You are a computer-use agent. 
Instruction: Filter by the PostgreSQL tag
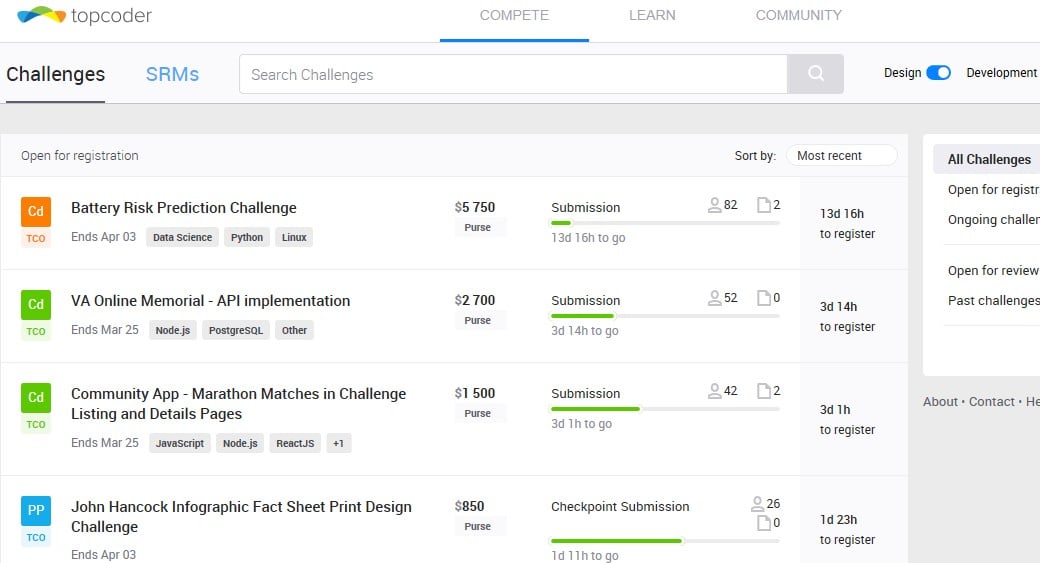pyautogui.click(x=236, y=330)
